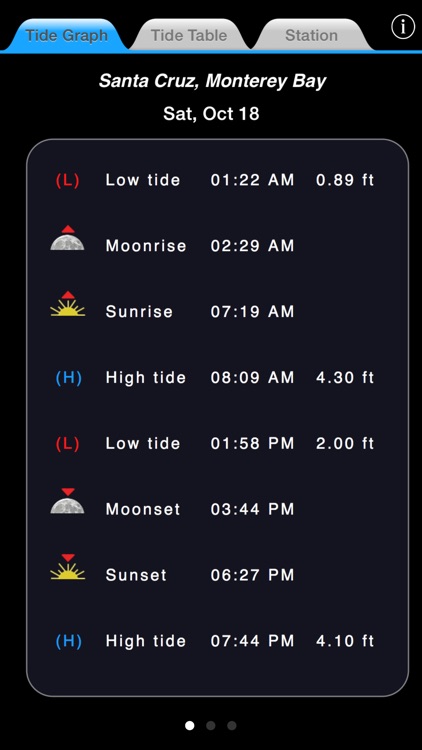This screenshot has width=422, height=750.
Task: Tap red (L) marker at 01:58 PM
Action: click(68, 444)
